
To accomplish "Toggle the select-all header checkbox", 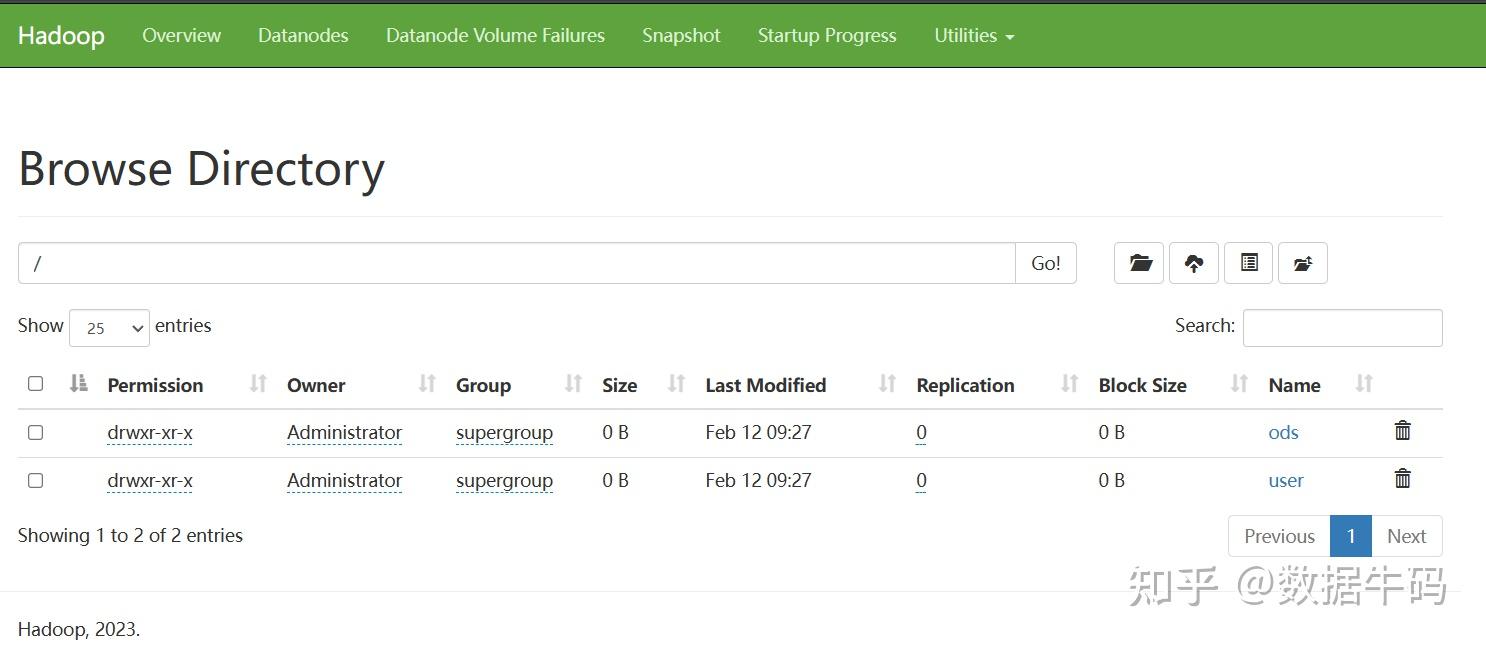I will [36, 384].
